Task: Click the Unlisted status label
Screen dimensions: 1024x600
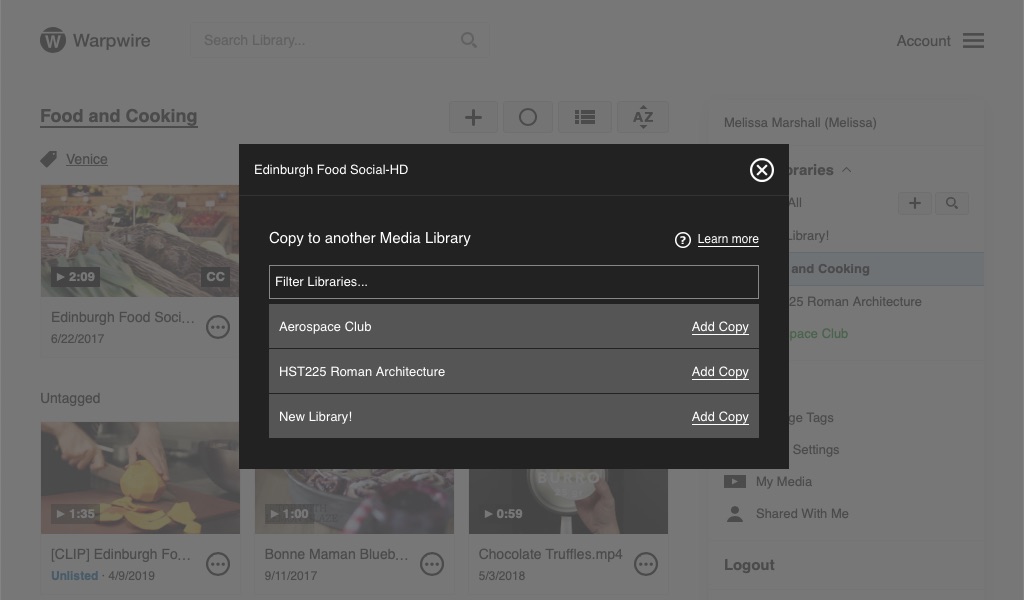Action: [74, 576]
